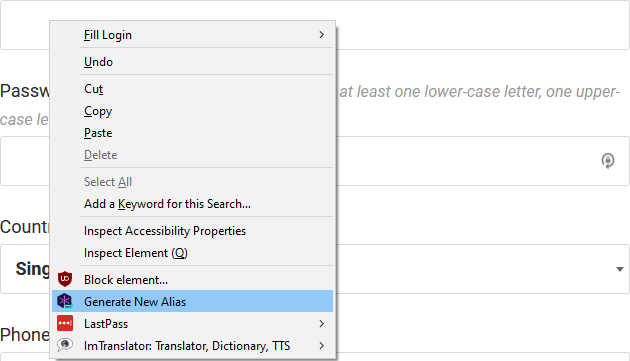
Task: Click the uBlock Origin shield icon
Action: tap(65, 279)
